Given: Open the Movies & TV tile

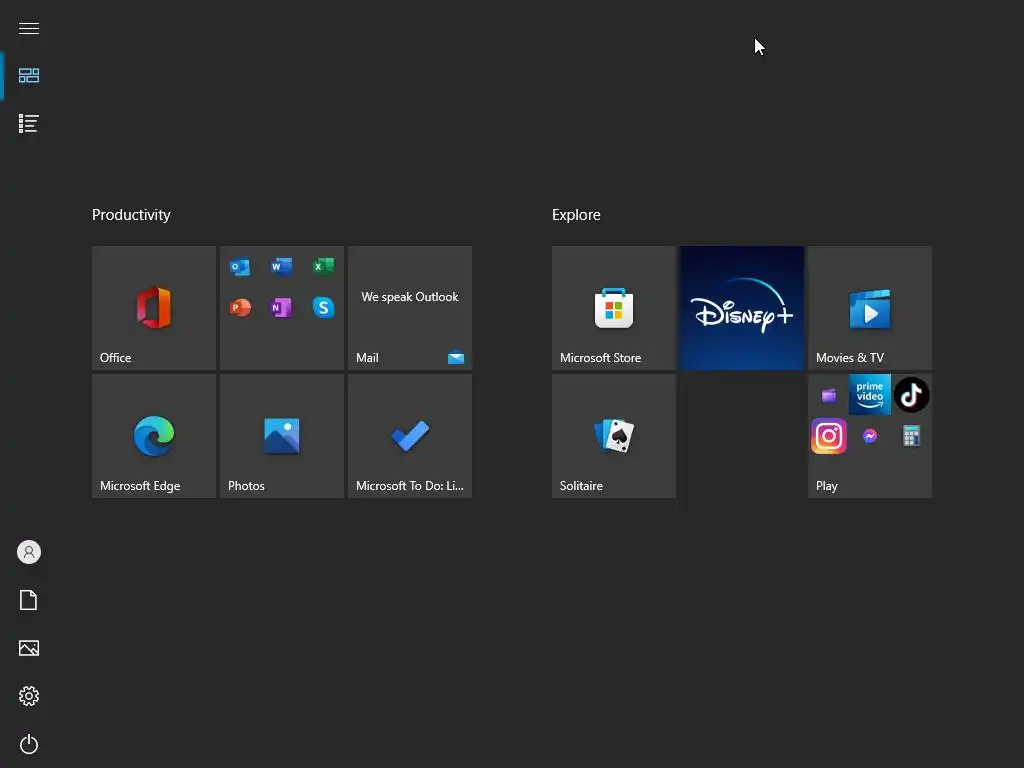Looking at the screenshot, I should [x=870, y=308].
